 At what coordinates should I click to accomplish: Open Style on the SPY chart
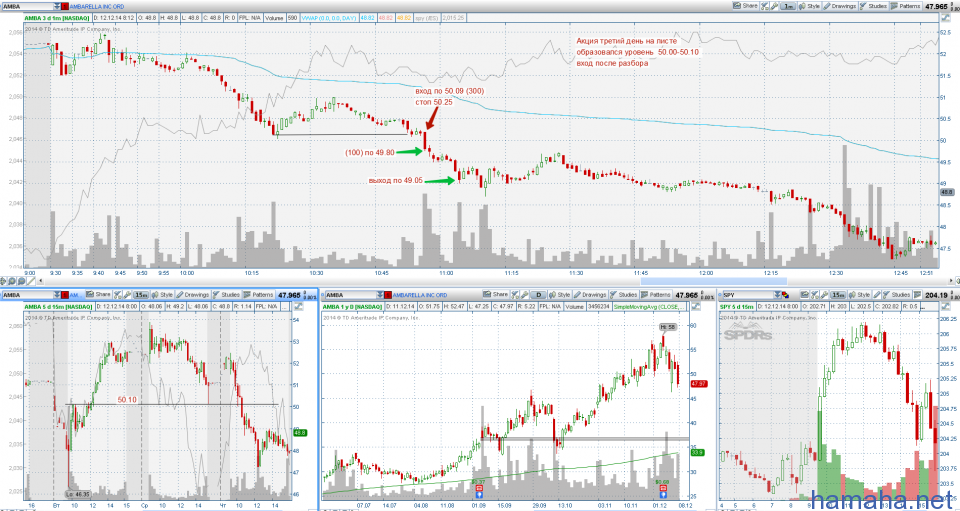tap(859, 295)
